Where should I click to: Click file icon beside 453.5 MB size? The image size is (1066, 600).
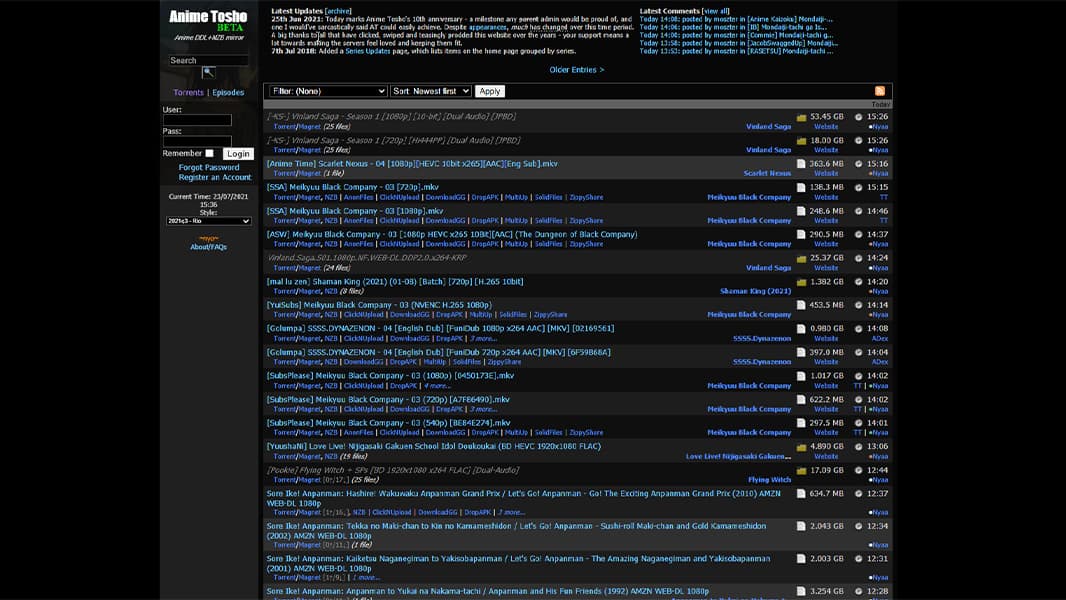tap(801, 305)
